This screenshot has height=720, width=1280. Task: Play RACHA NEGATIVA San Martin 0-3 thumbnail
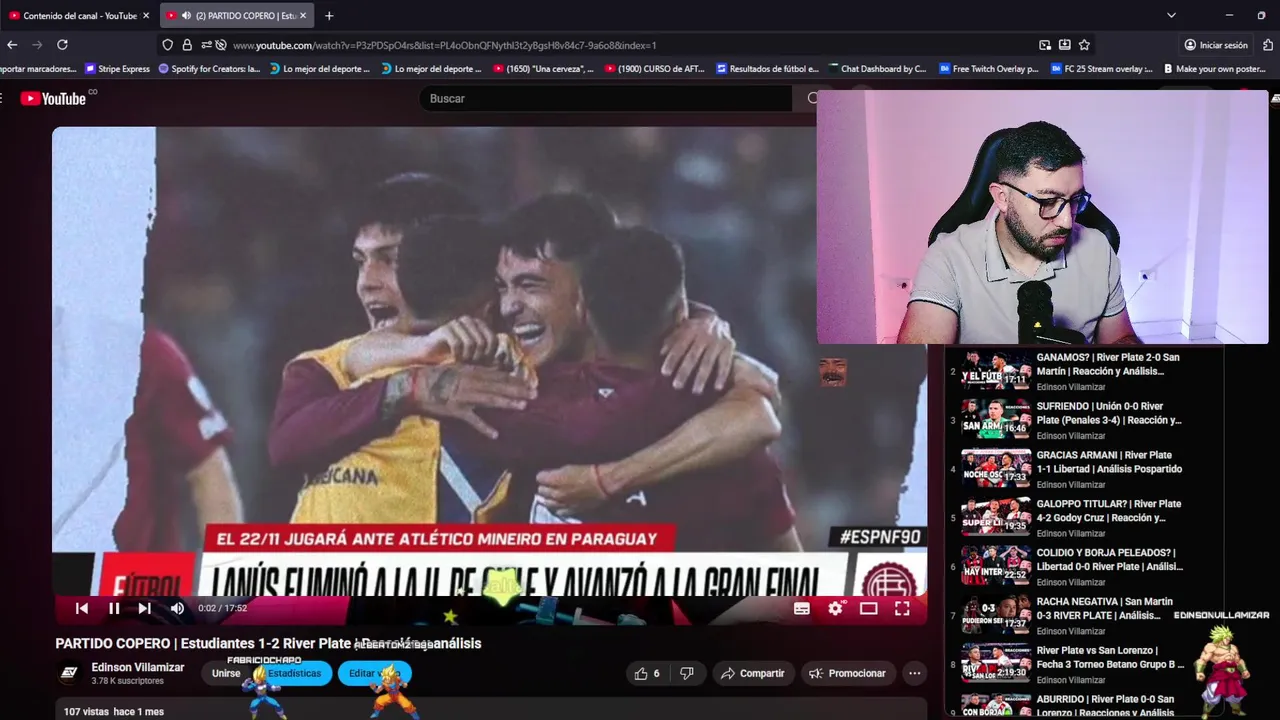pyautogui.click(x=996, y=613)
